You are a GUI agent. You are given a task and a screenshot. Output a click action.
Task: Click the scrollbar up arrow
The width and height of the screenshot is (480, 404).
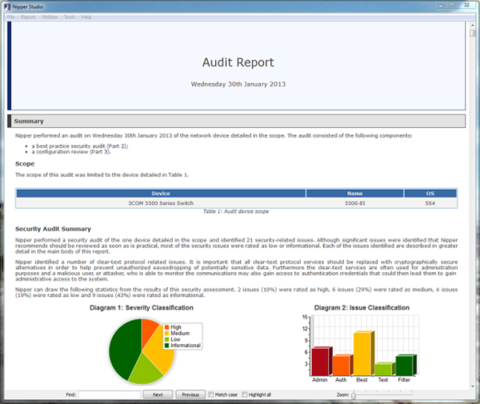472,25
